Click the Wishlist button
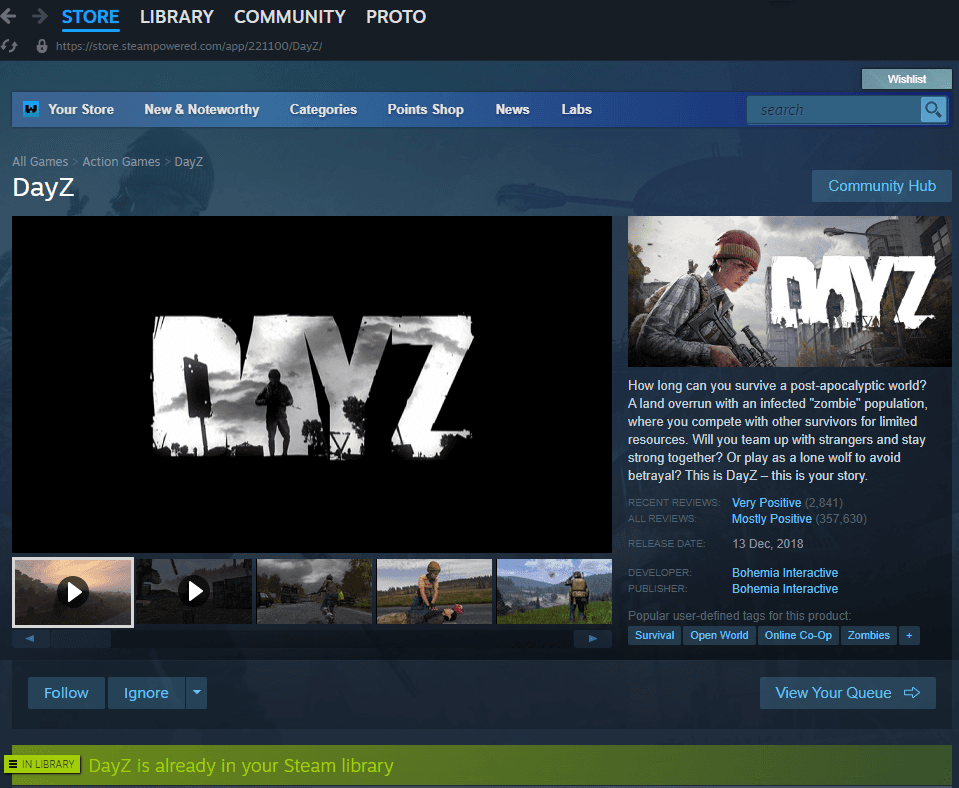Viewport: 959px width, 788px height. point(906,79)
